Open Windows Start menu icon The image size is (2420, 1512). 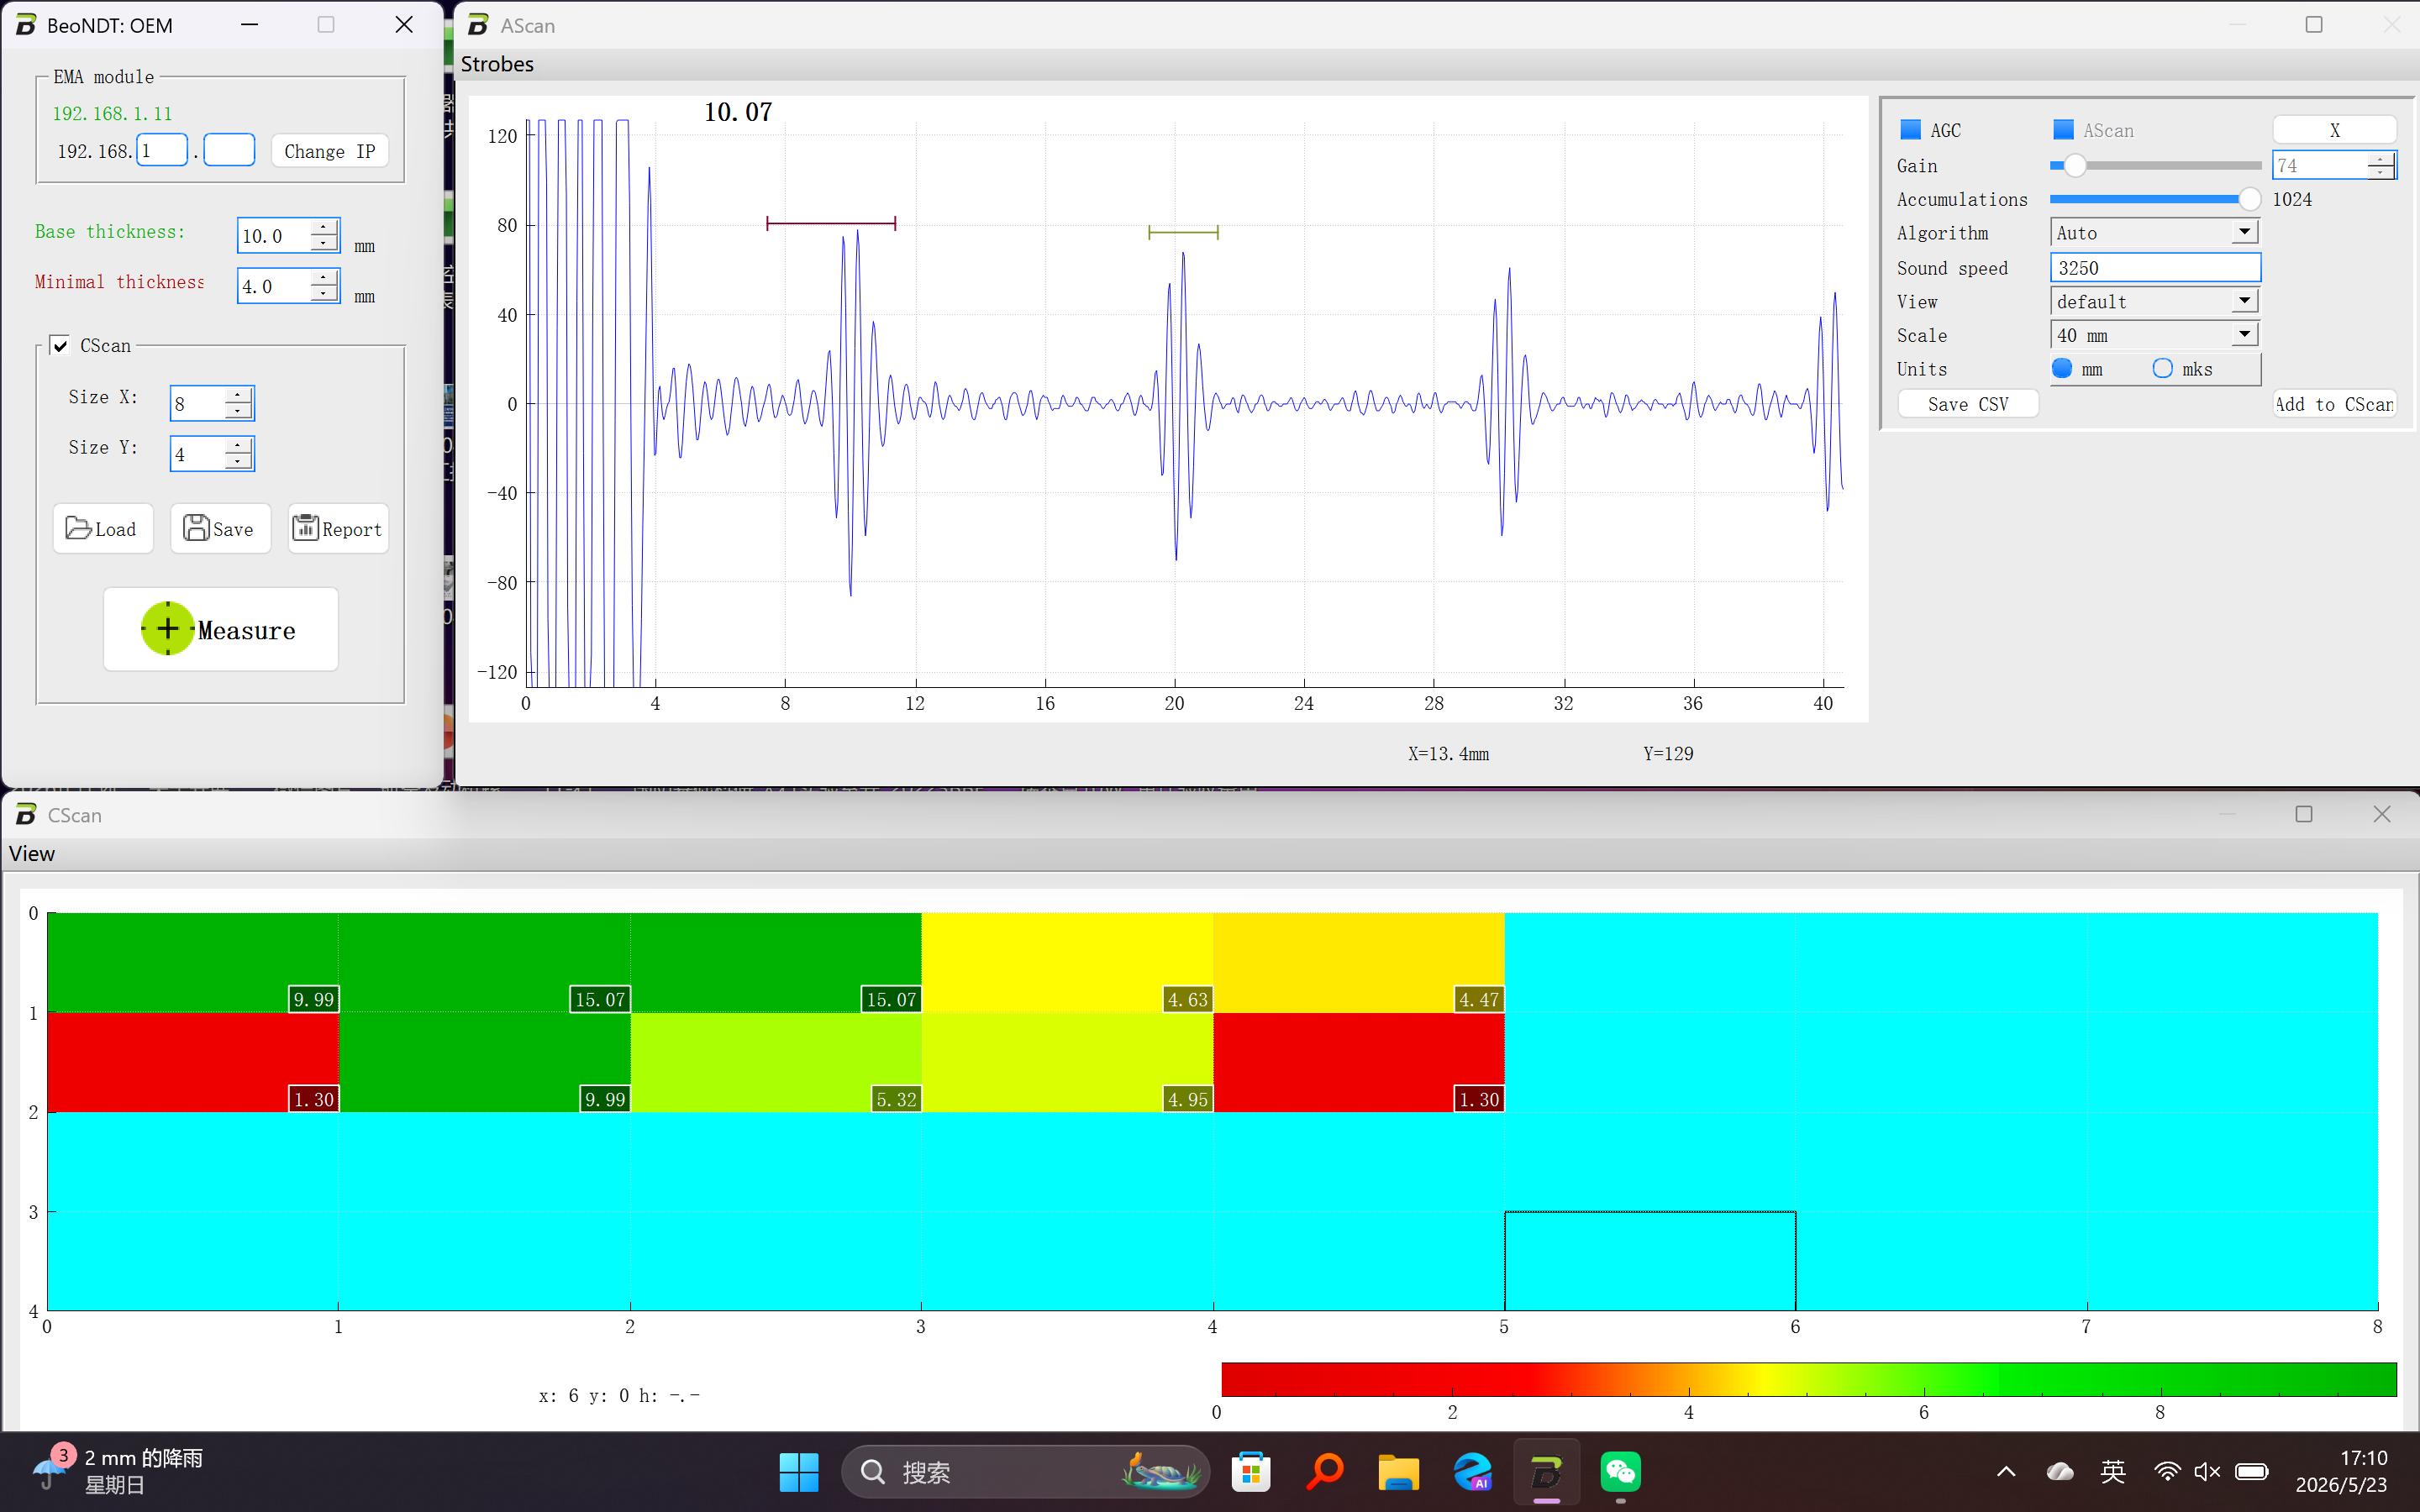pos(798,1472)
